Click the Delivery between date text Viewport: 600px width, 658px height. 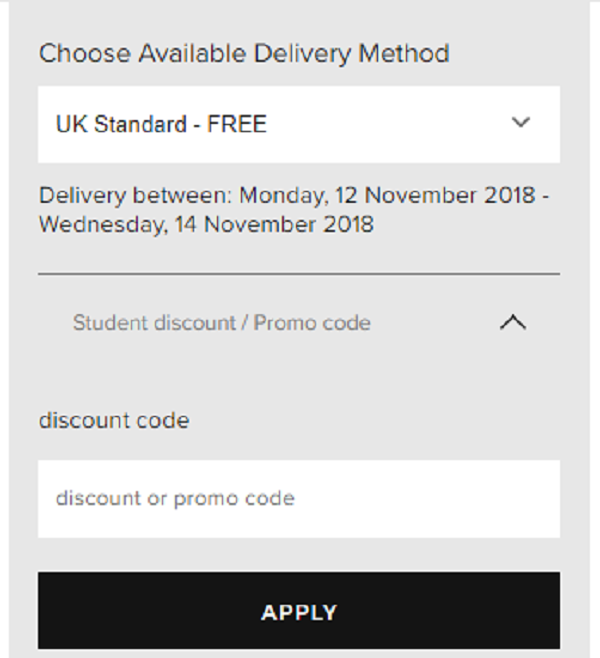[294, 210]
